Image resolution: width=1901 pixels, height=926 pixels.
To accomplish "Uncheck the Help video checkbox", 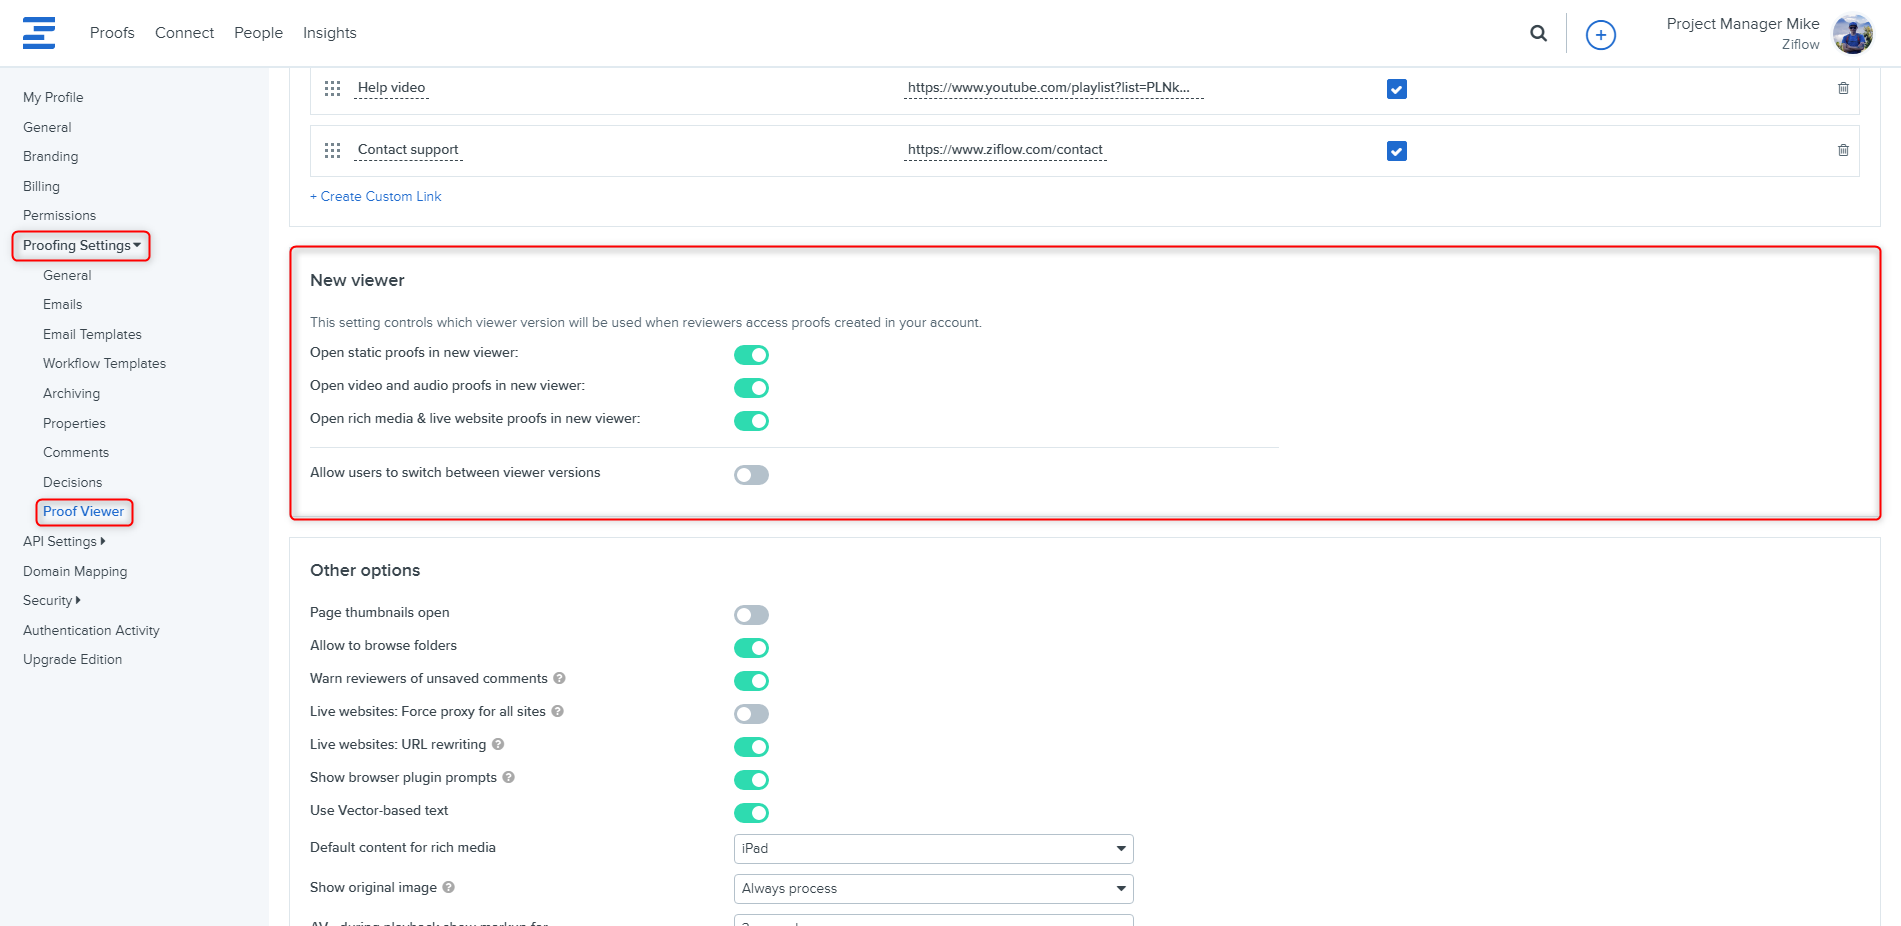I will [x=1396, y=89].
